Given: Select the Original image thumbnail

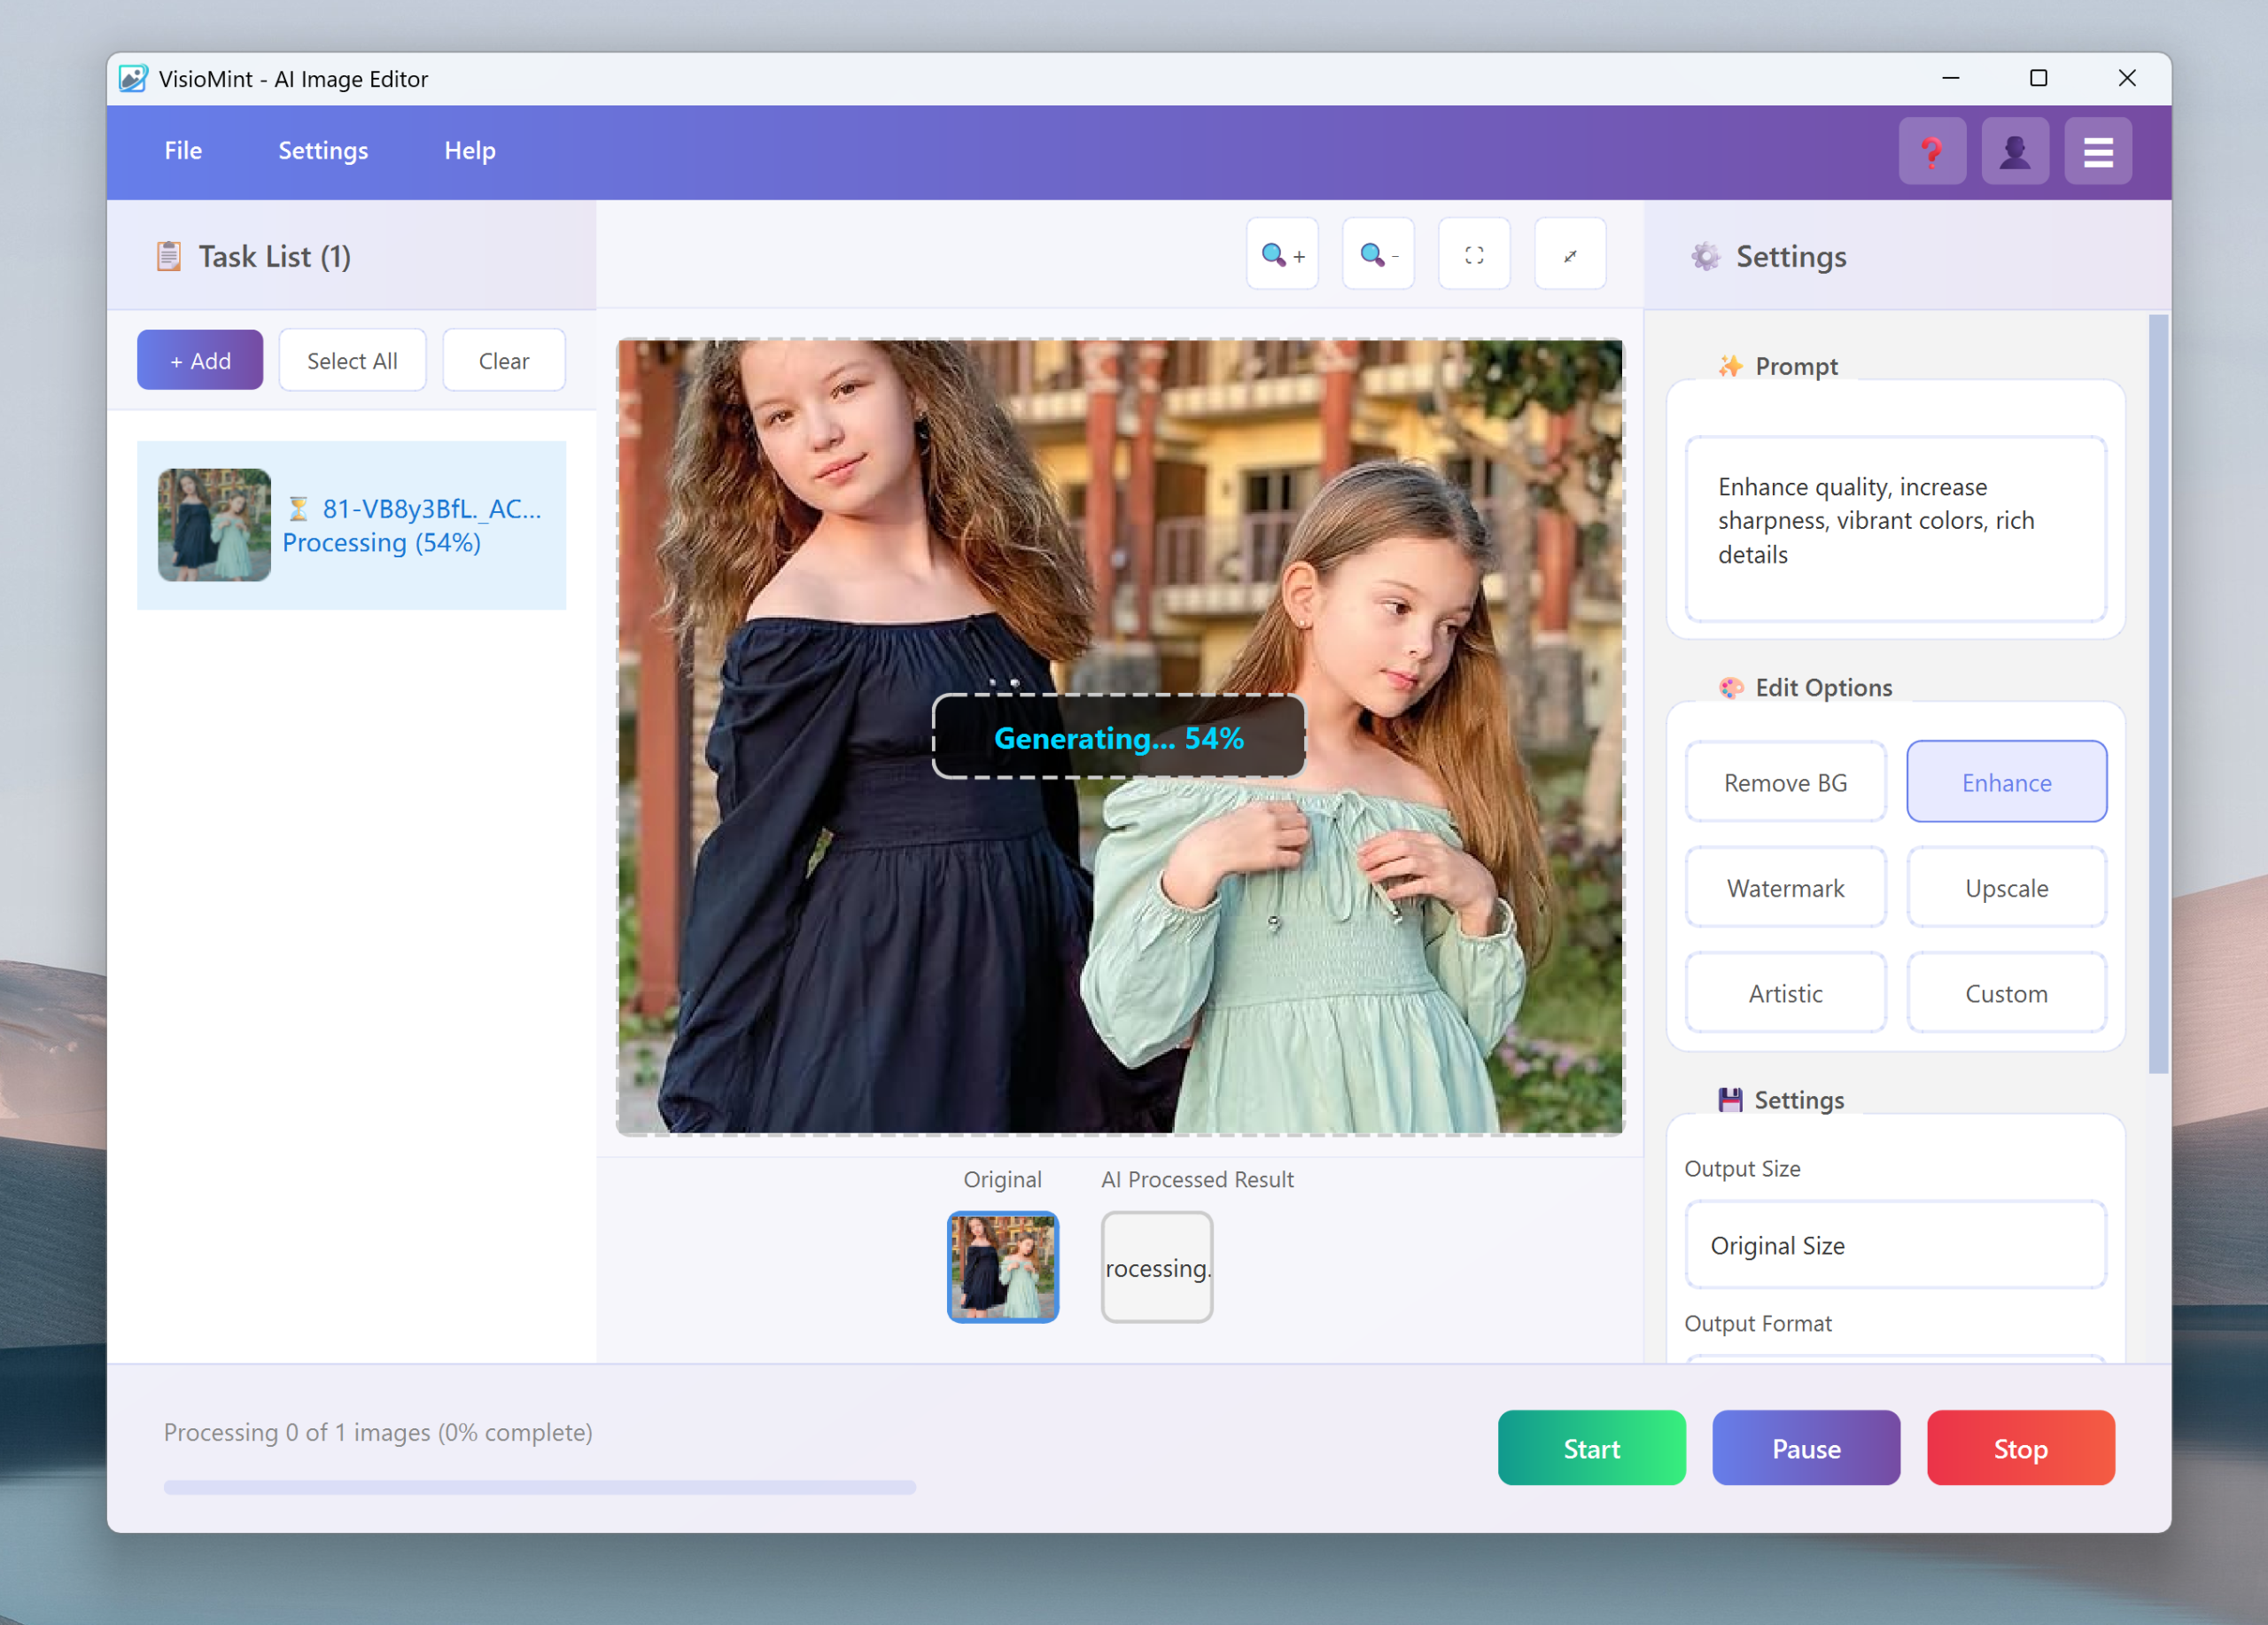Looking at the screenshot, I should click(1002, 1266).
